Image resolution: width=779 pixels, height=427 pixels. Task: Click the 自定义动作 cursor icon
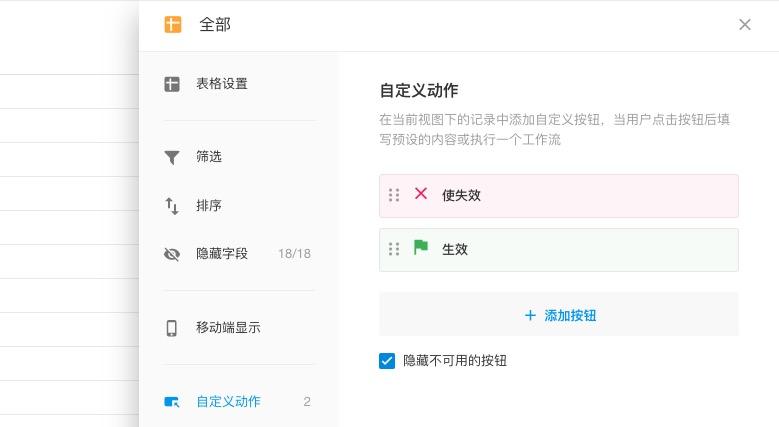[172, 402]
